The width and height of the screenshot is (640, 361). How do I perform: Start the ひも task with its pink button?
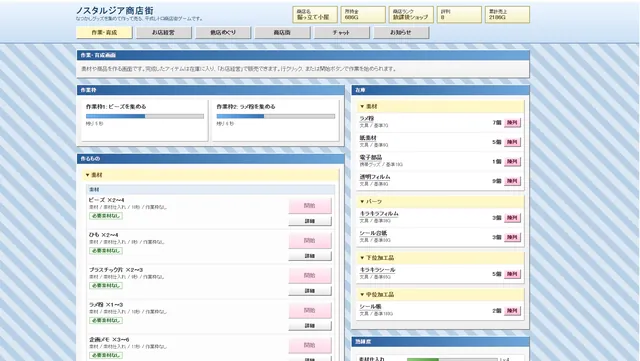click(310, 241)
